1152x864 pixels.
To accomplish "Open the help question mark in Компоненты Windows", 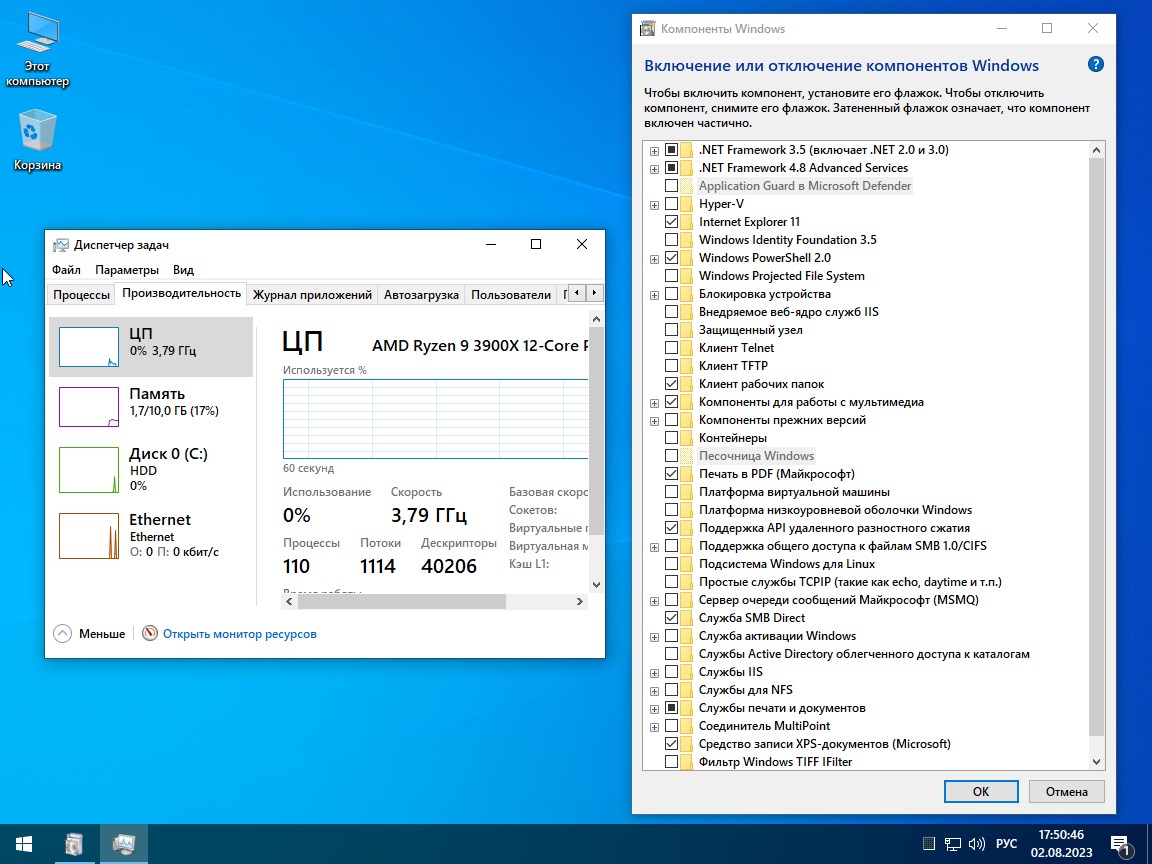I will coord(1095,63).
